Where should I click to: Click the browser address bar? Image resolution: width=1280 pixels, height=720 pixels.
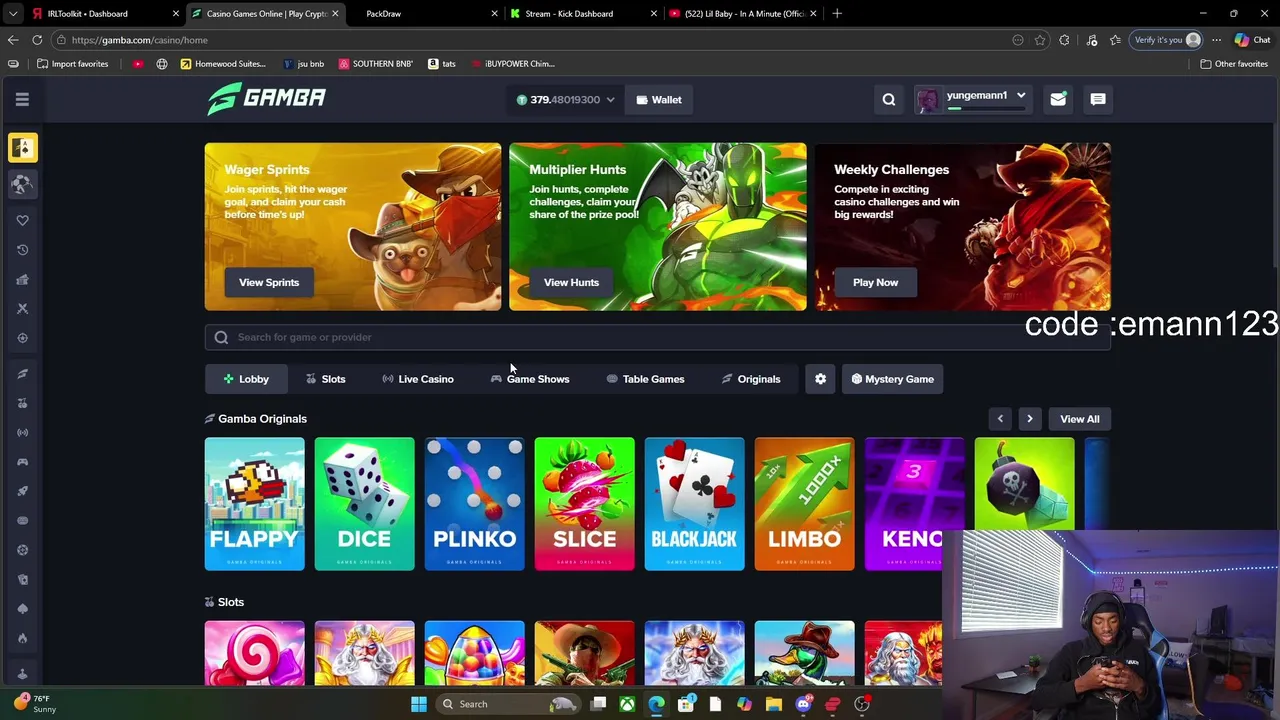click(530, 40)
